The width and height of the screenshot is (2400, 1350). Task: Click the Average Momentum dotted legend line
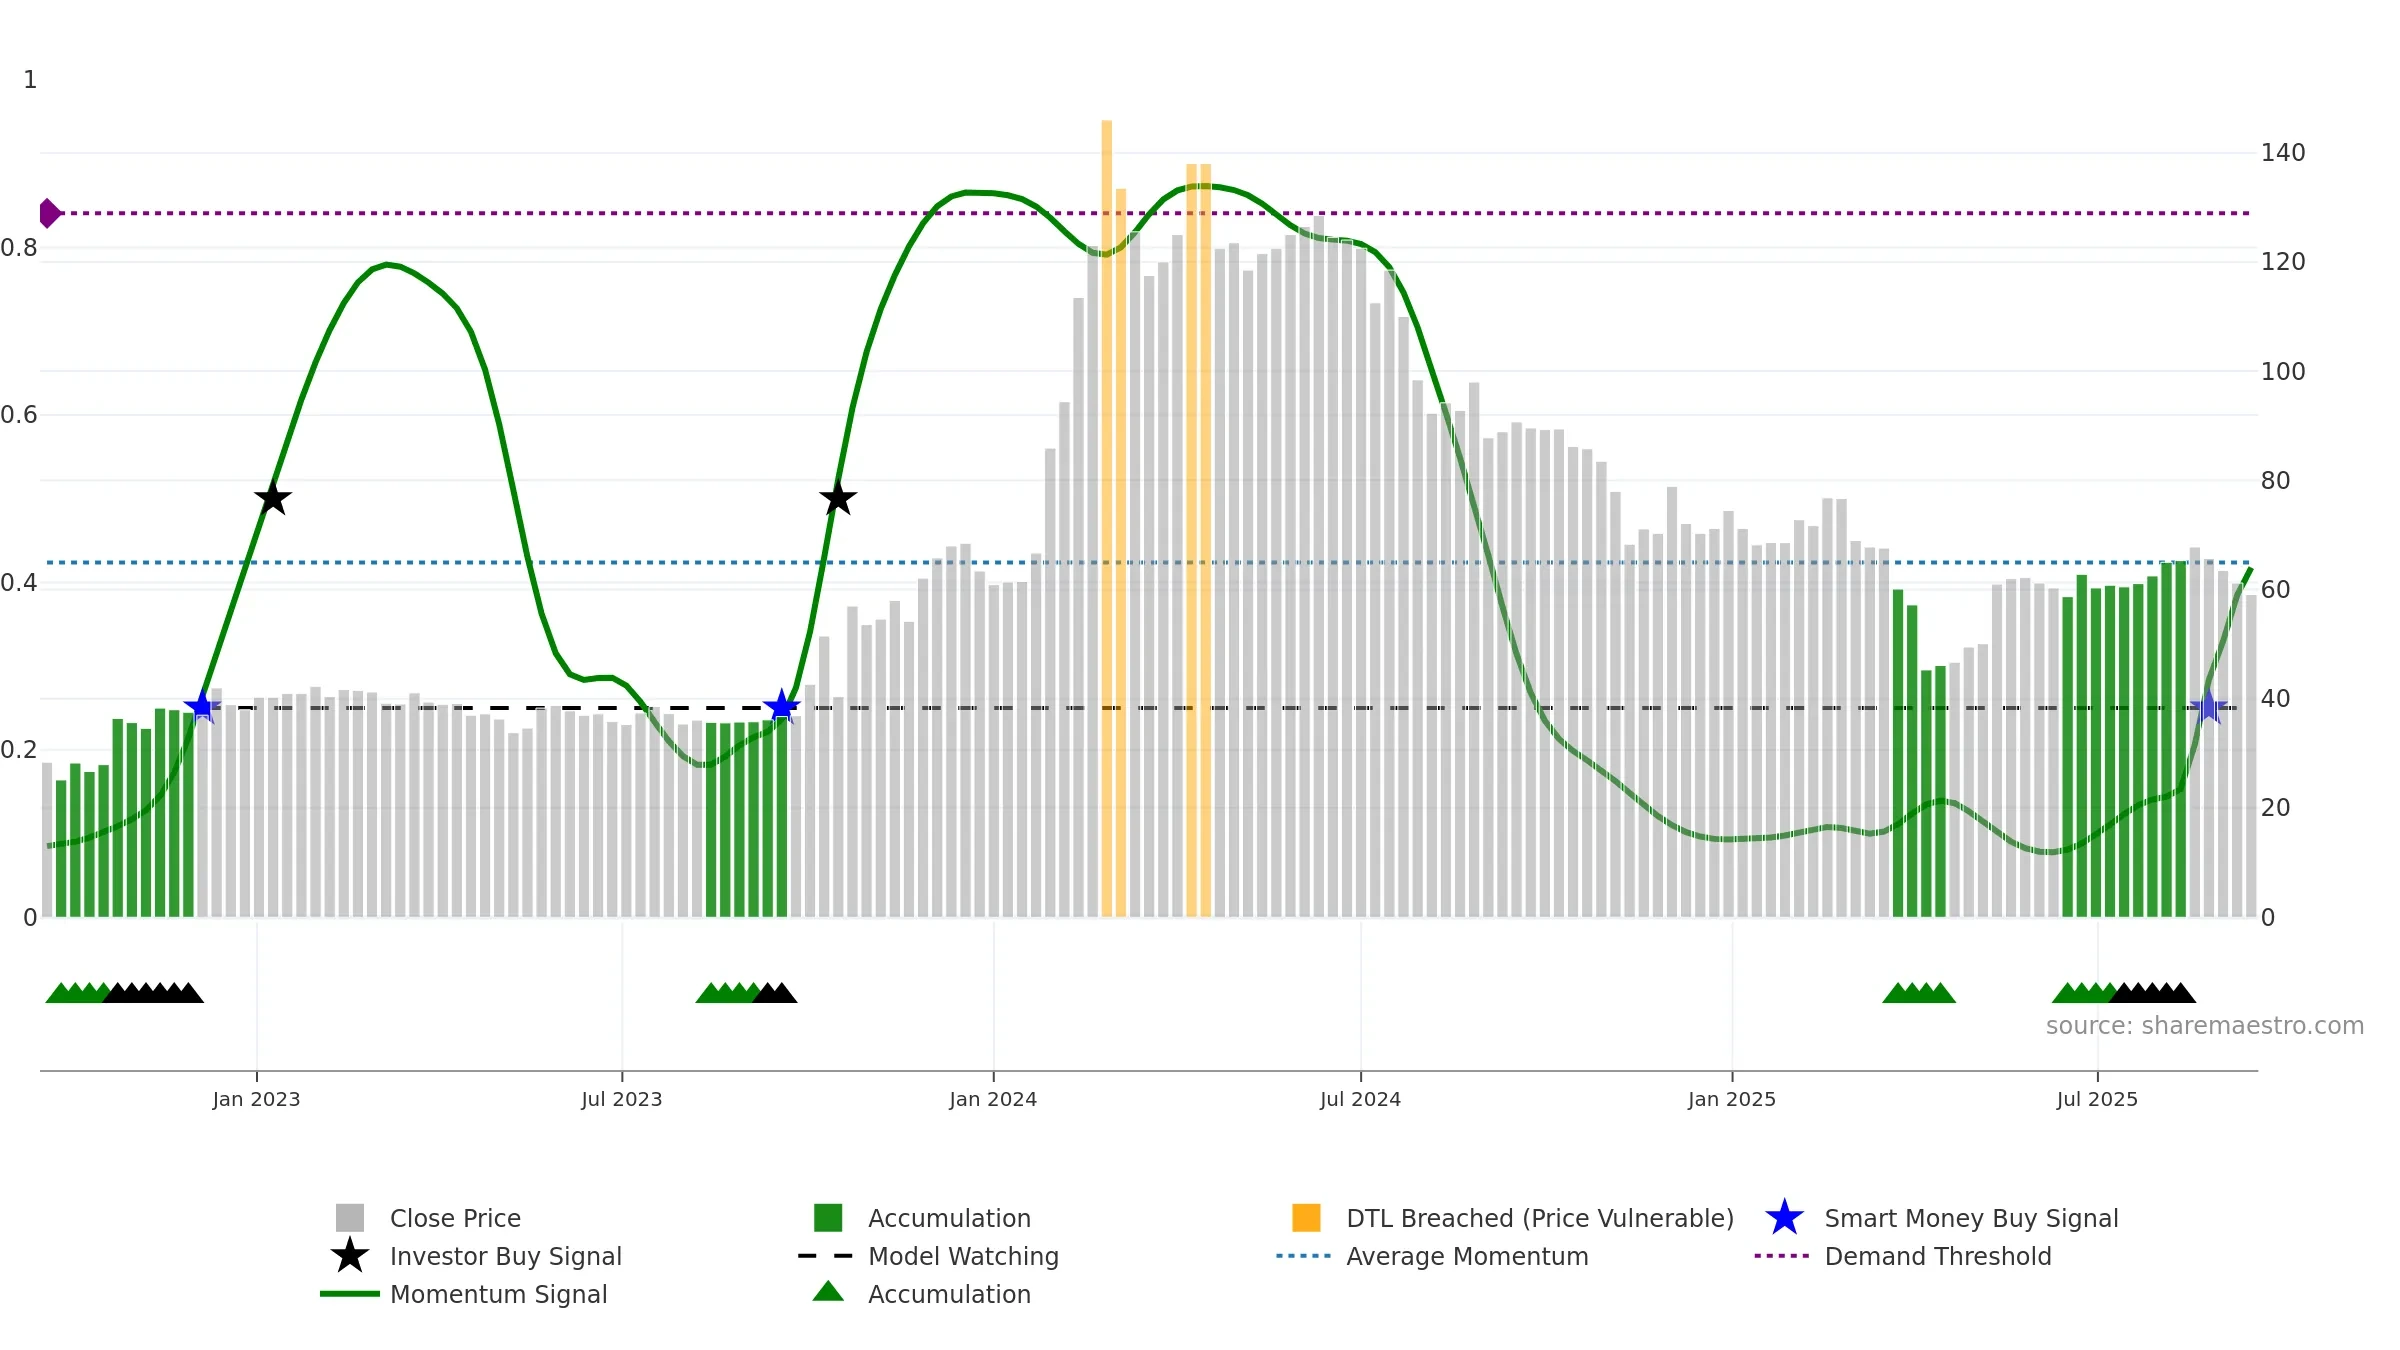1304,1256
